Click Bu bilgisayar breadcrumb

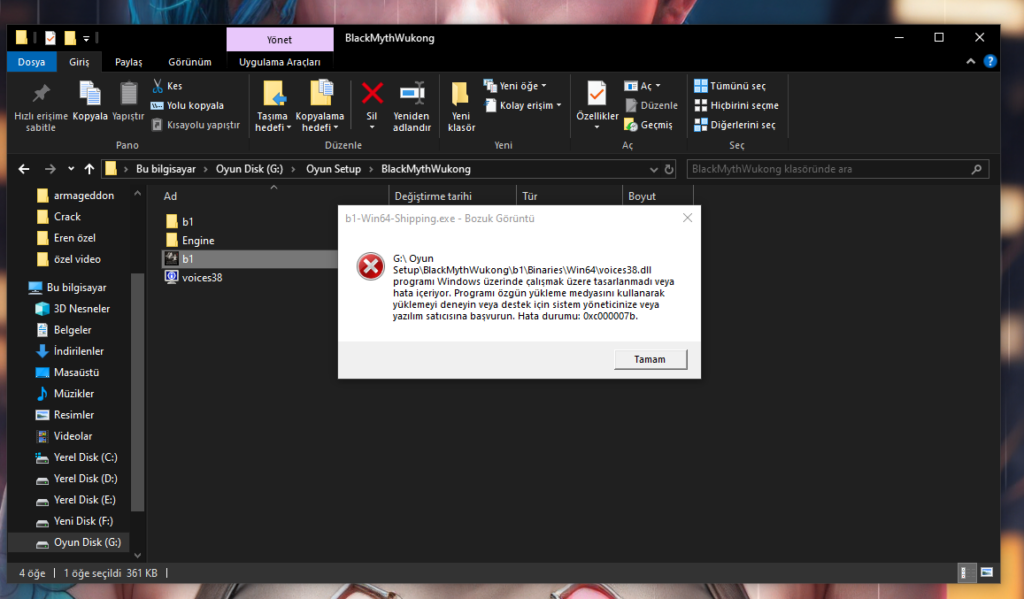tap(166, 169)
